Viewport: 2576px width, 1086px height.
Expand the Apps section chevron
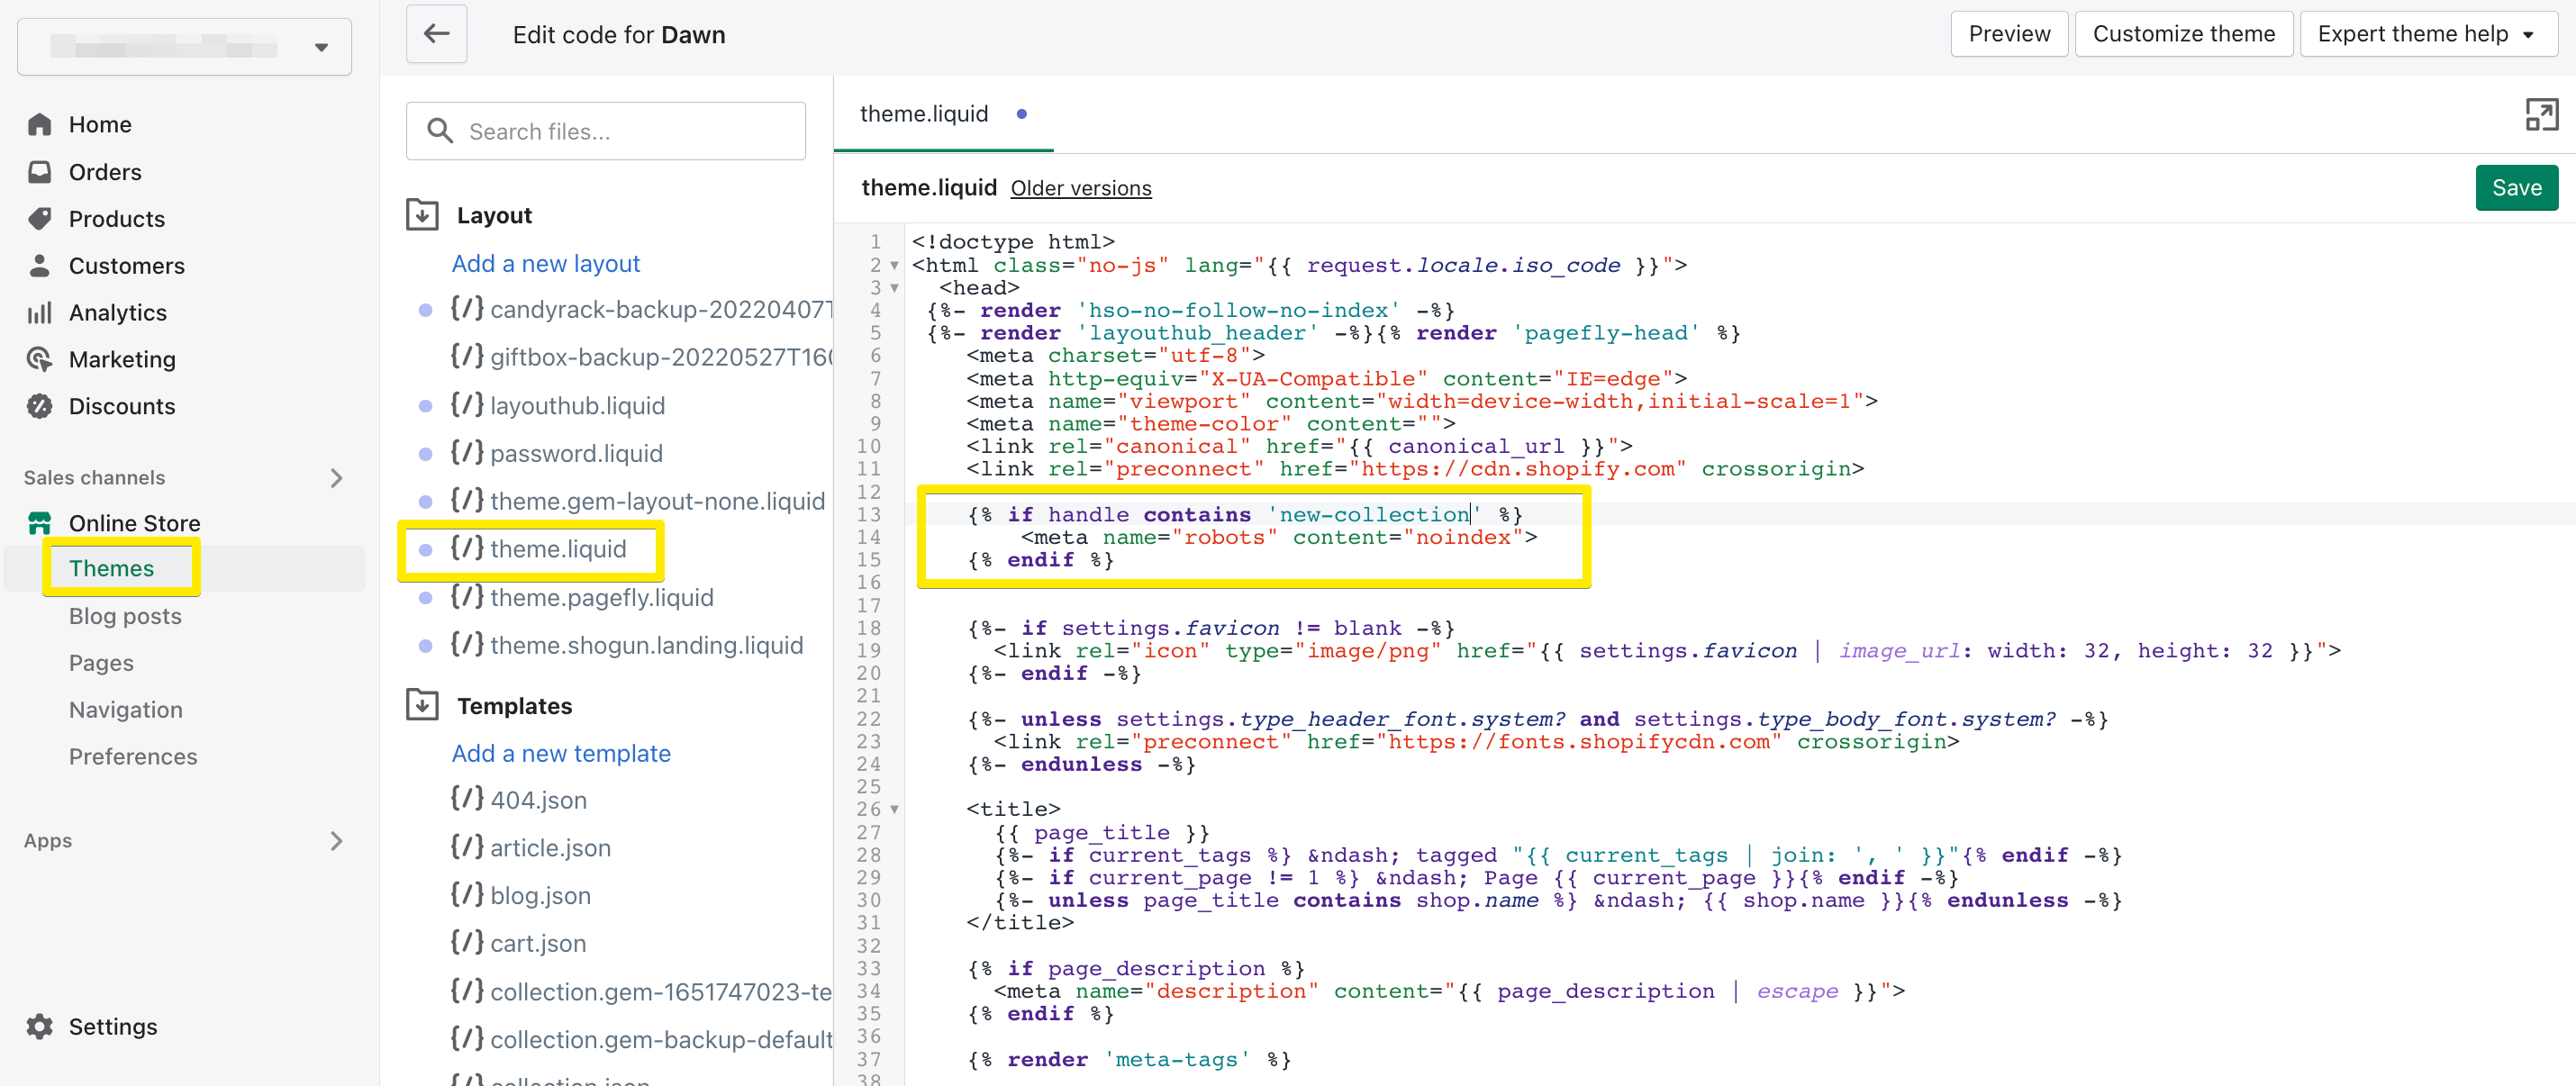click(337, 841)
